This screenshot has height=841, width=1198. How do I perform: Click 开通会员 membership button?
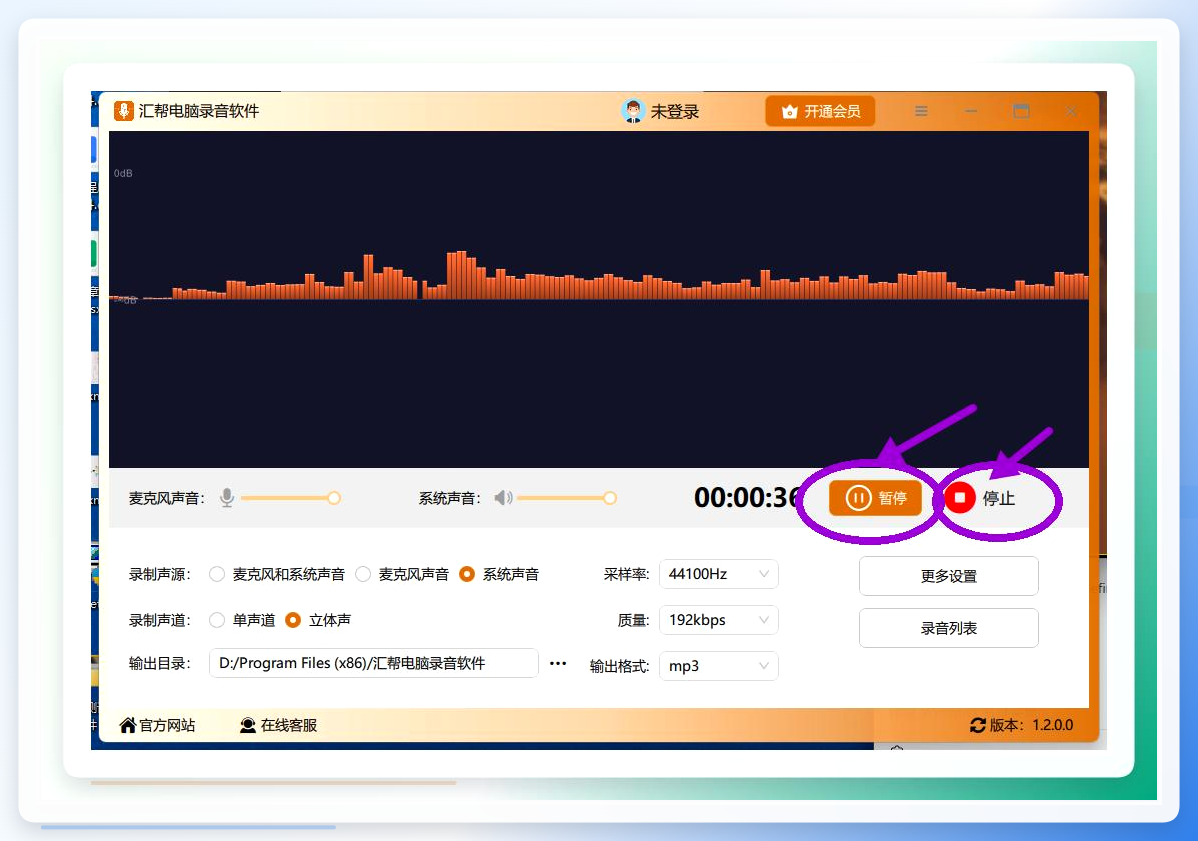[821, 112]
